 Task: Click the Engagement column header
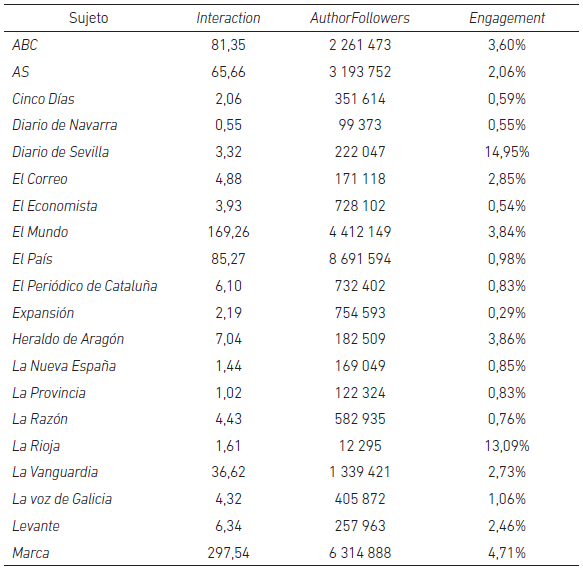(507, 18)
